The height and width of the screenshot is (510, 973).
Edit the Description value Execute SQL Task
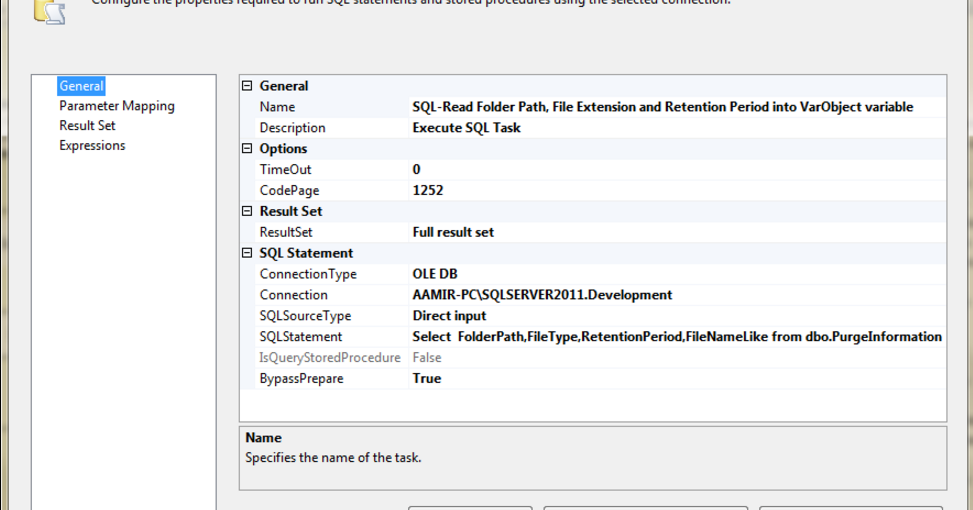click(678, 128)
